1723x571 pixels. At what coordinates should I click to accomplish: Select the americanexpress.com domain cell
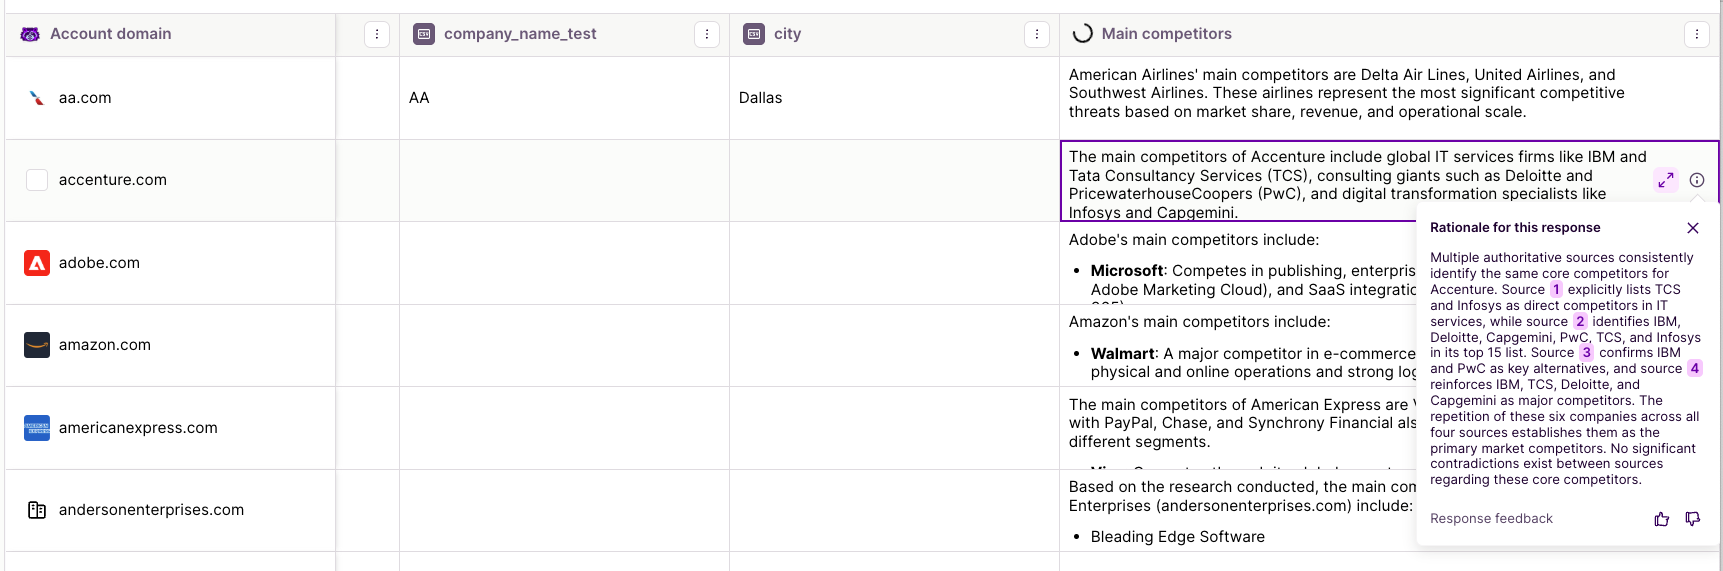(x=170, y=428)
